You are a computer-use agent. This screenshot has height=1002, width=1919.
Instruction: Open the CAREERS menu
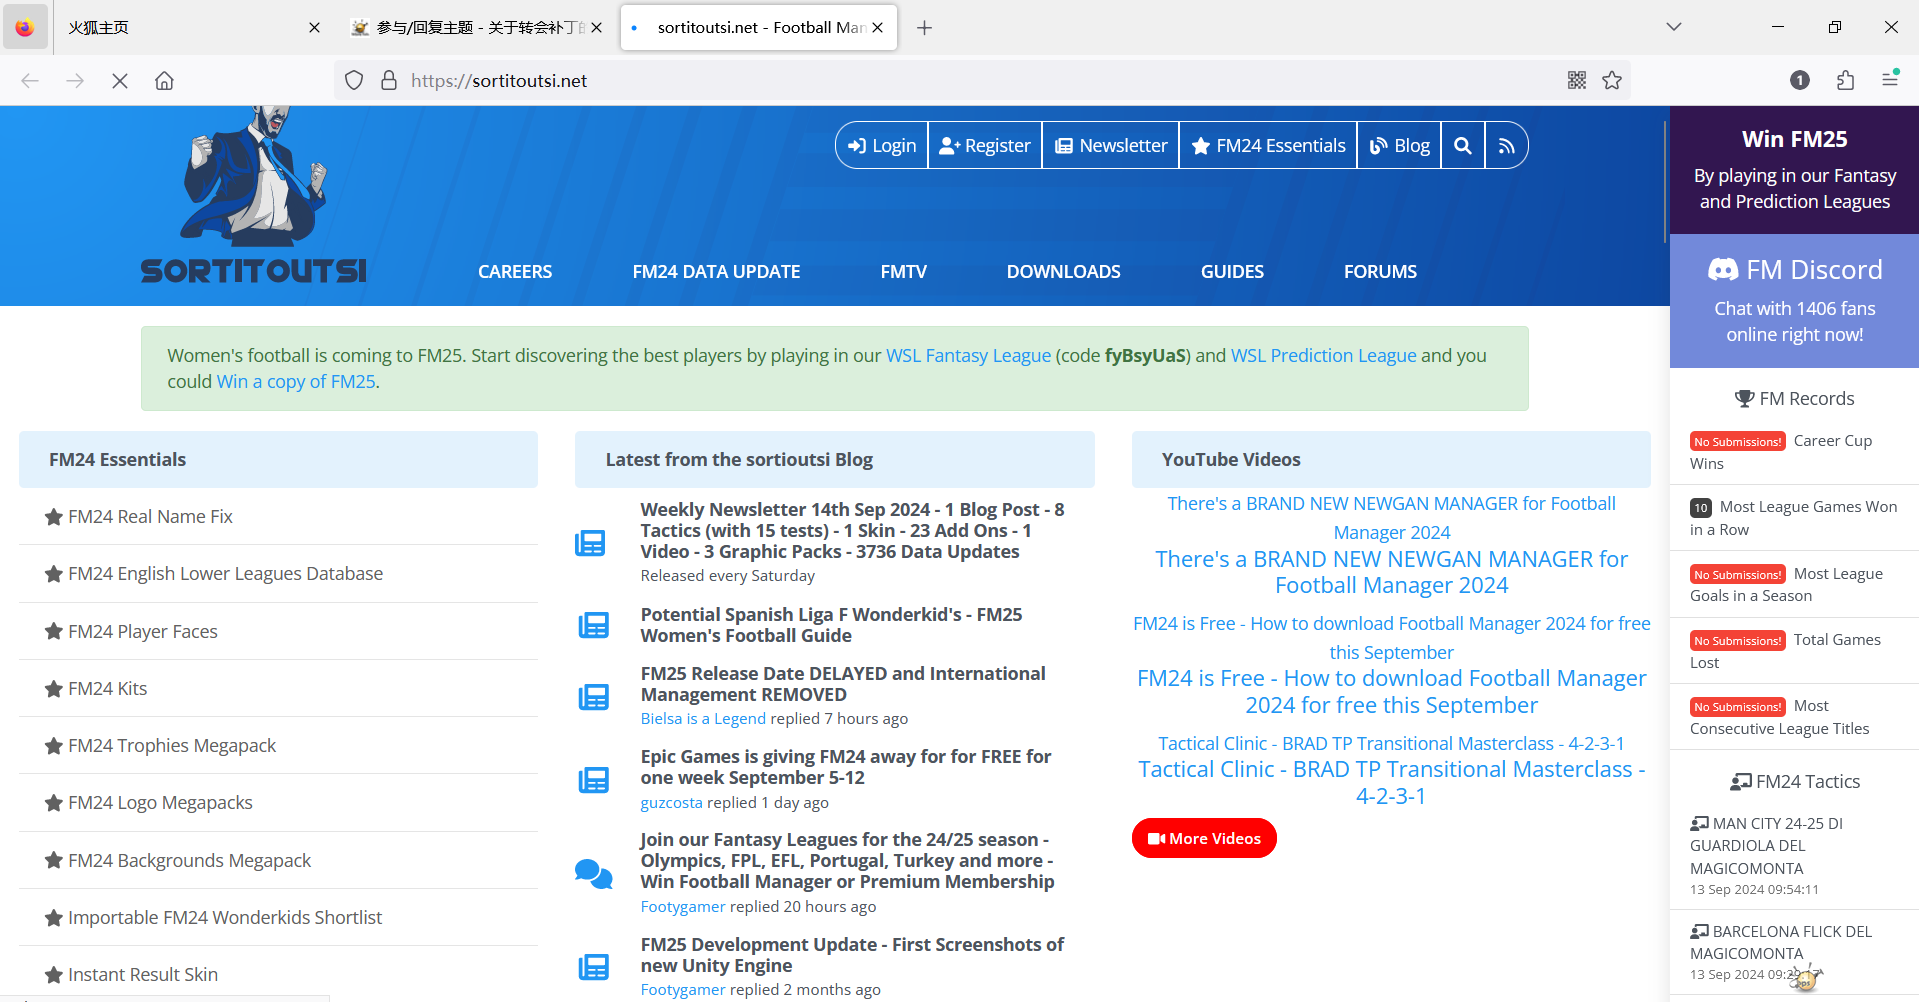(x=515, y=272)
